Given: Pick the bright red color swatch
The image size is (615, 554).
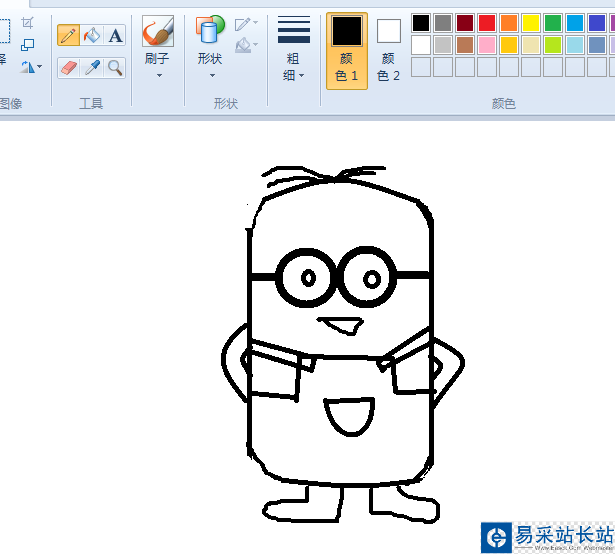Looking at the screenshot, I should [x=487, y=23].
